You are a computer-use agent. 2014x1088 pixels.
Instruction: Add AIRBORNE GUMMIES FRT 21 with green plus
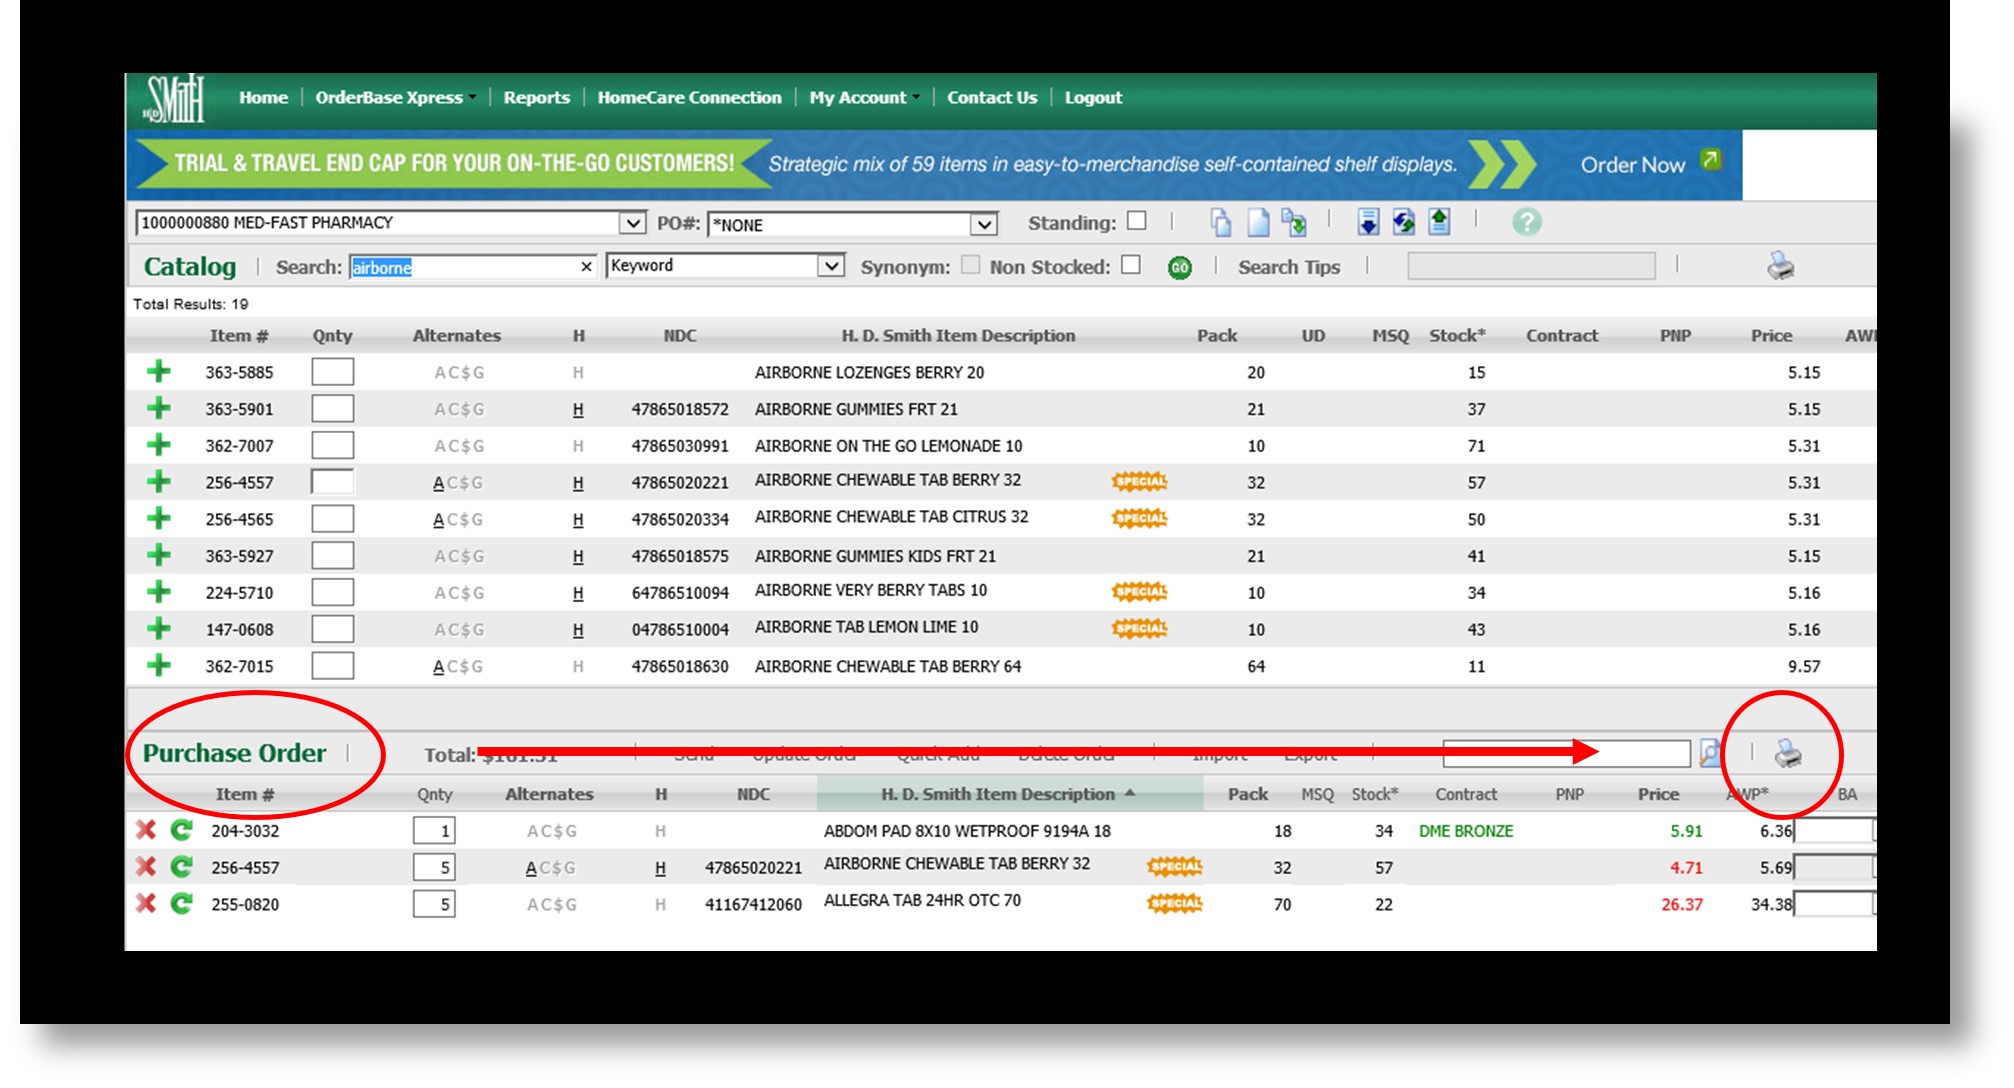point(158,409)
